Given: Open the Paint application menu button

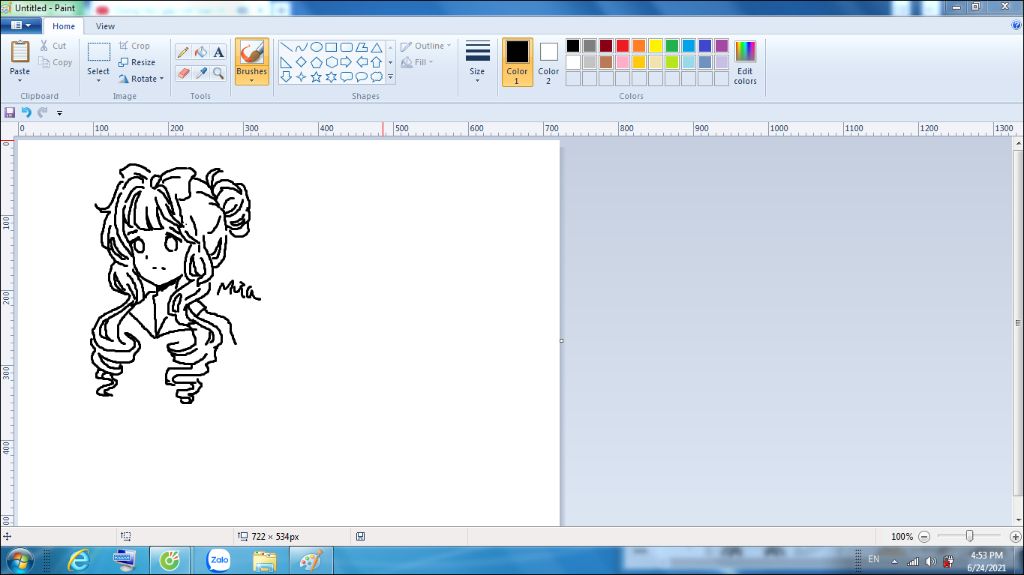Looking at the screenshot, I should 21,25.
